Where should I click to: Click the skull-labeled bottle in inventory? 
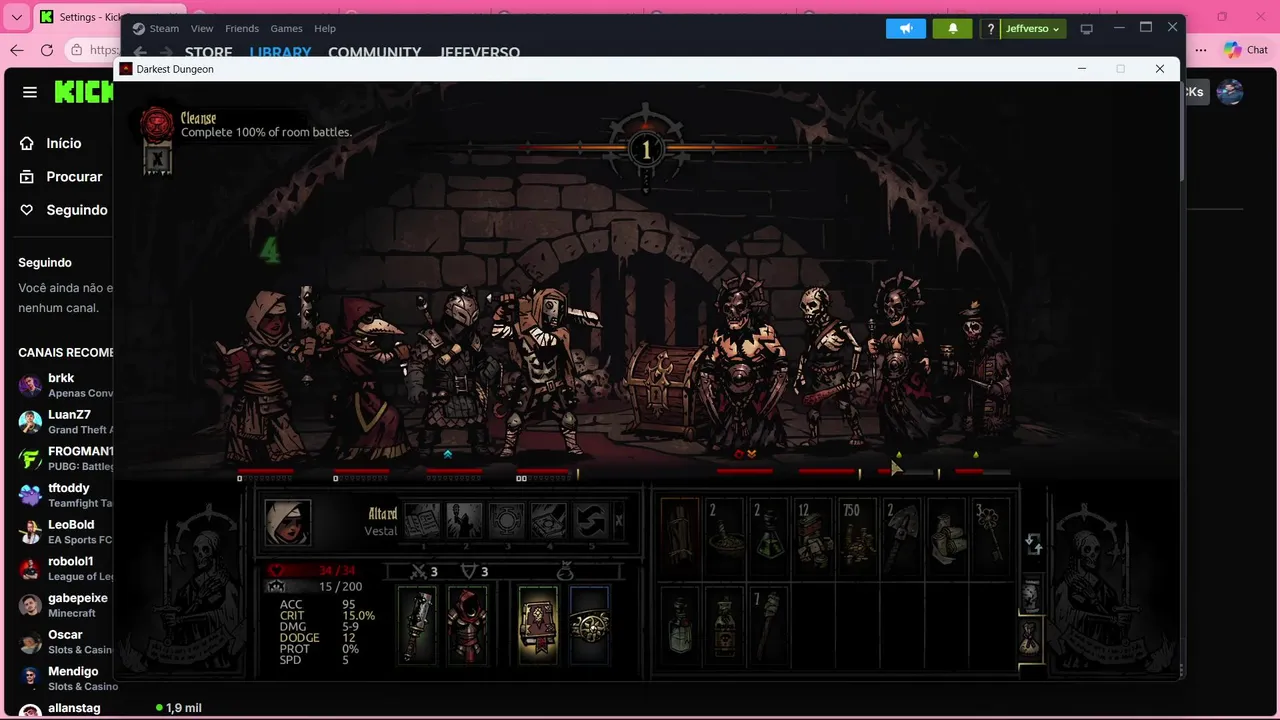click(724, 626)
